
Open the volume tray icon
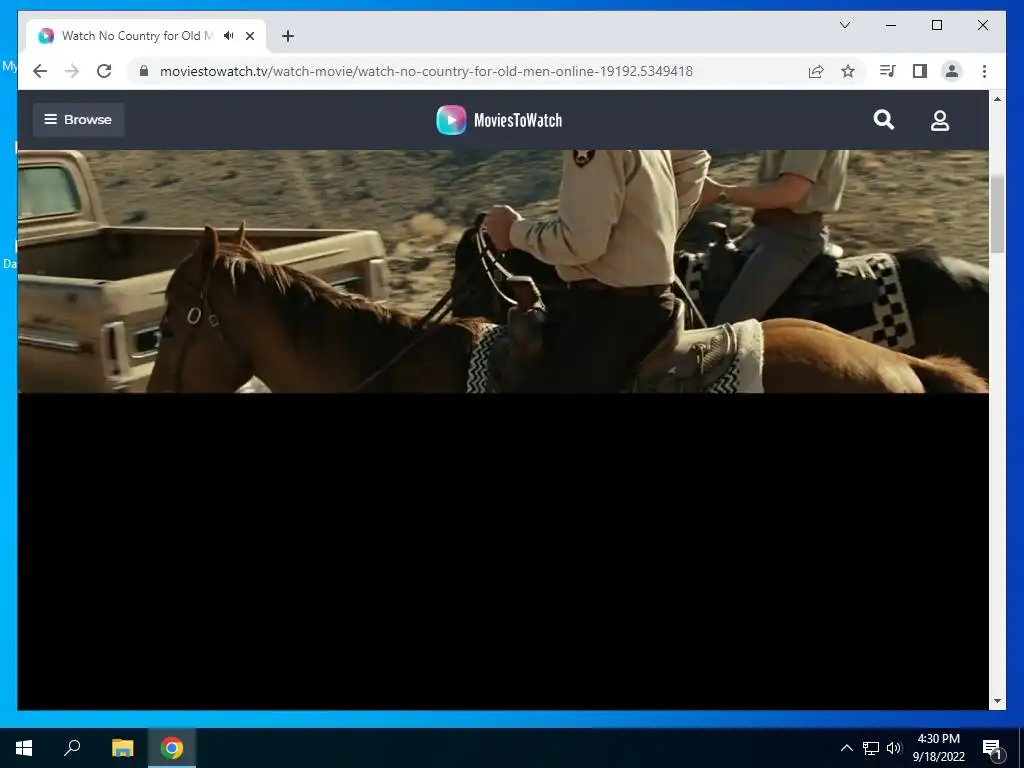(894, 748)
